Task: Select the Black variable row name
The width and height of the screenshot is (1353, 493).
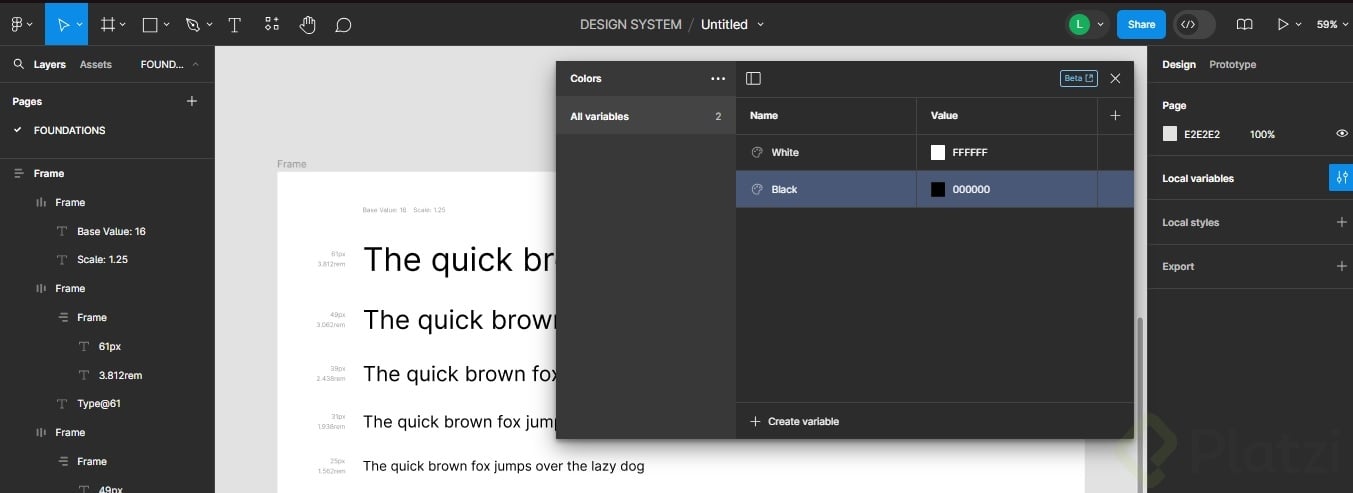Action: 784,189
